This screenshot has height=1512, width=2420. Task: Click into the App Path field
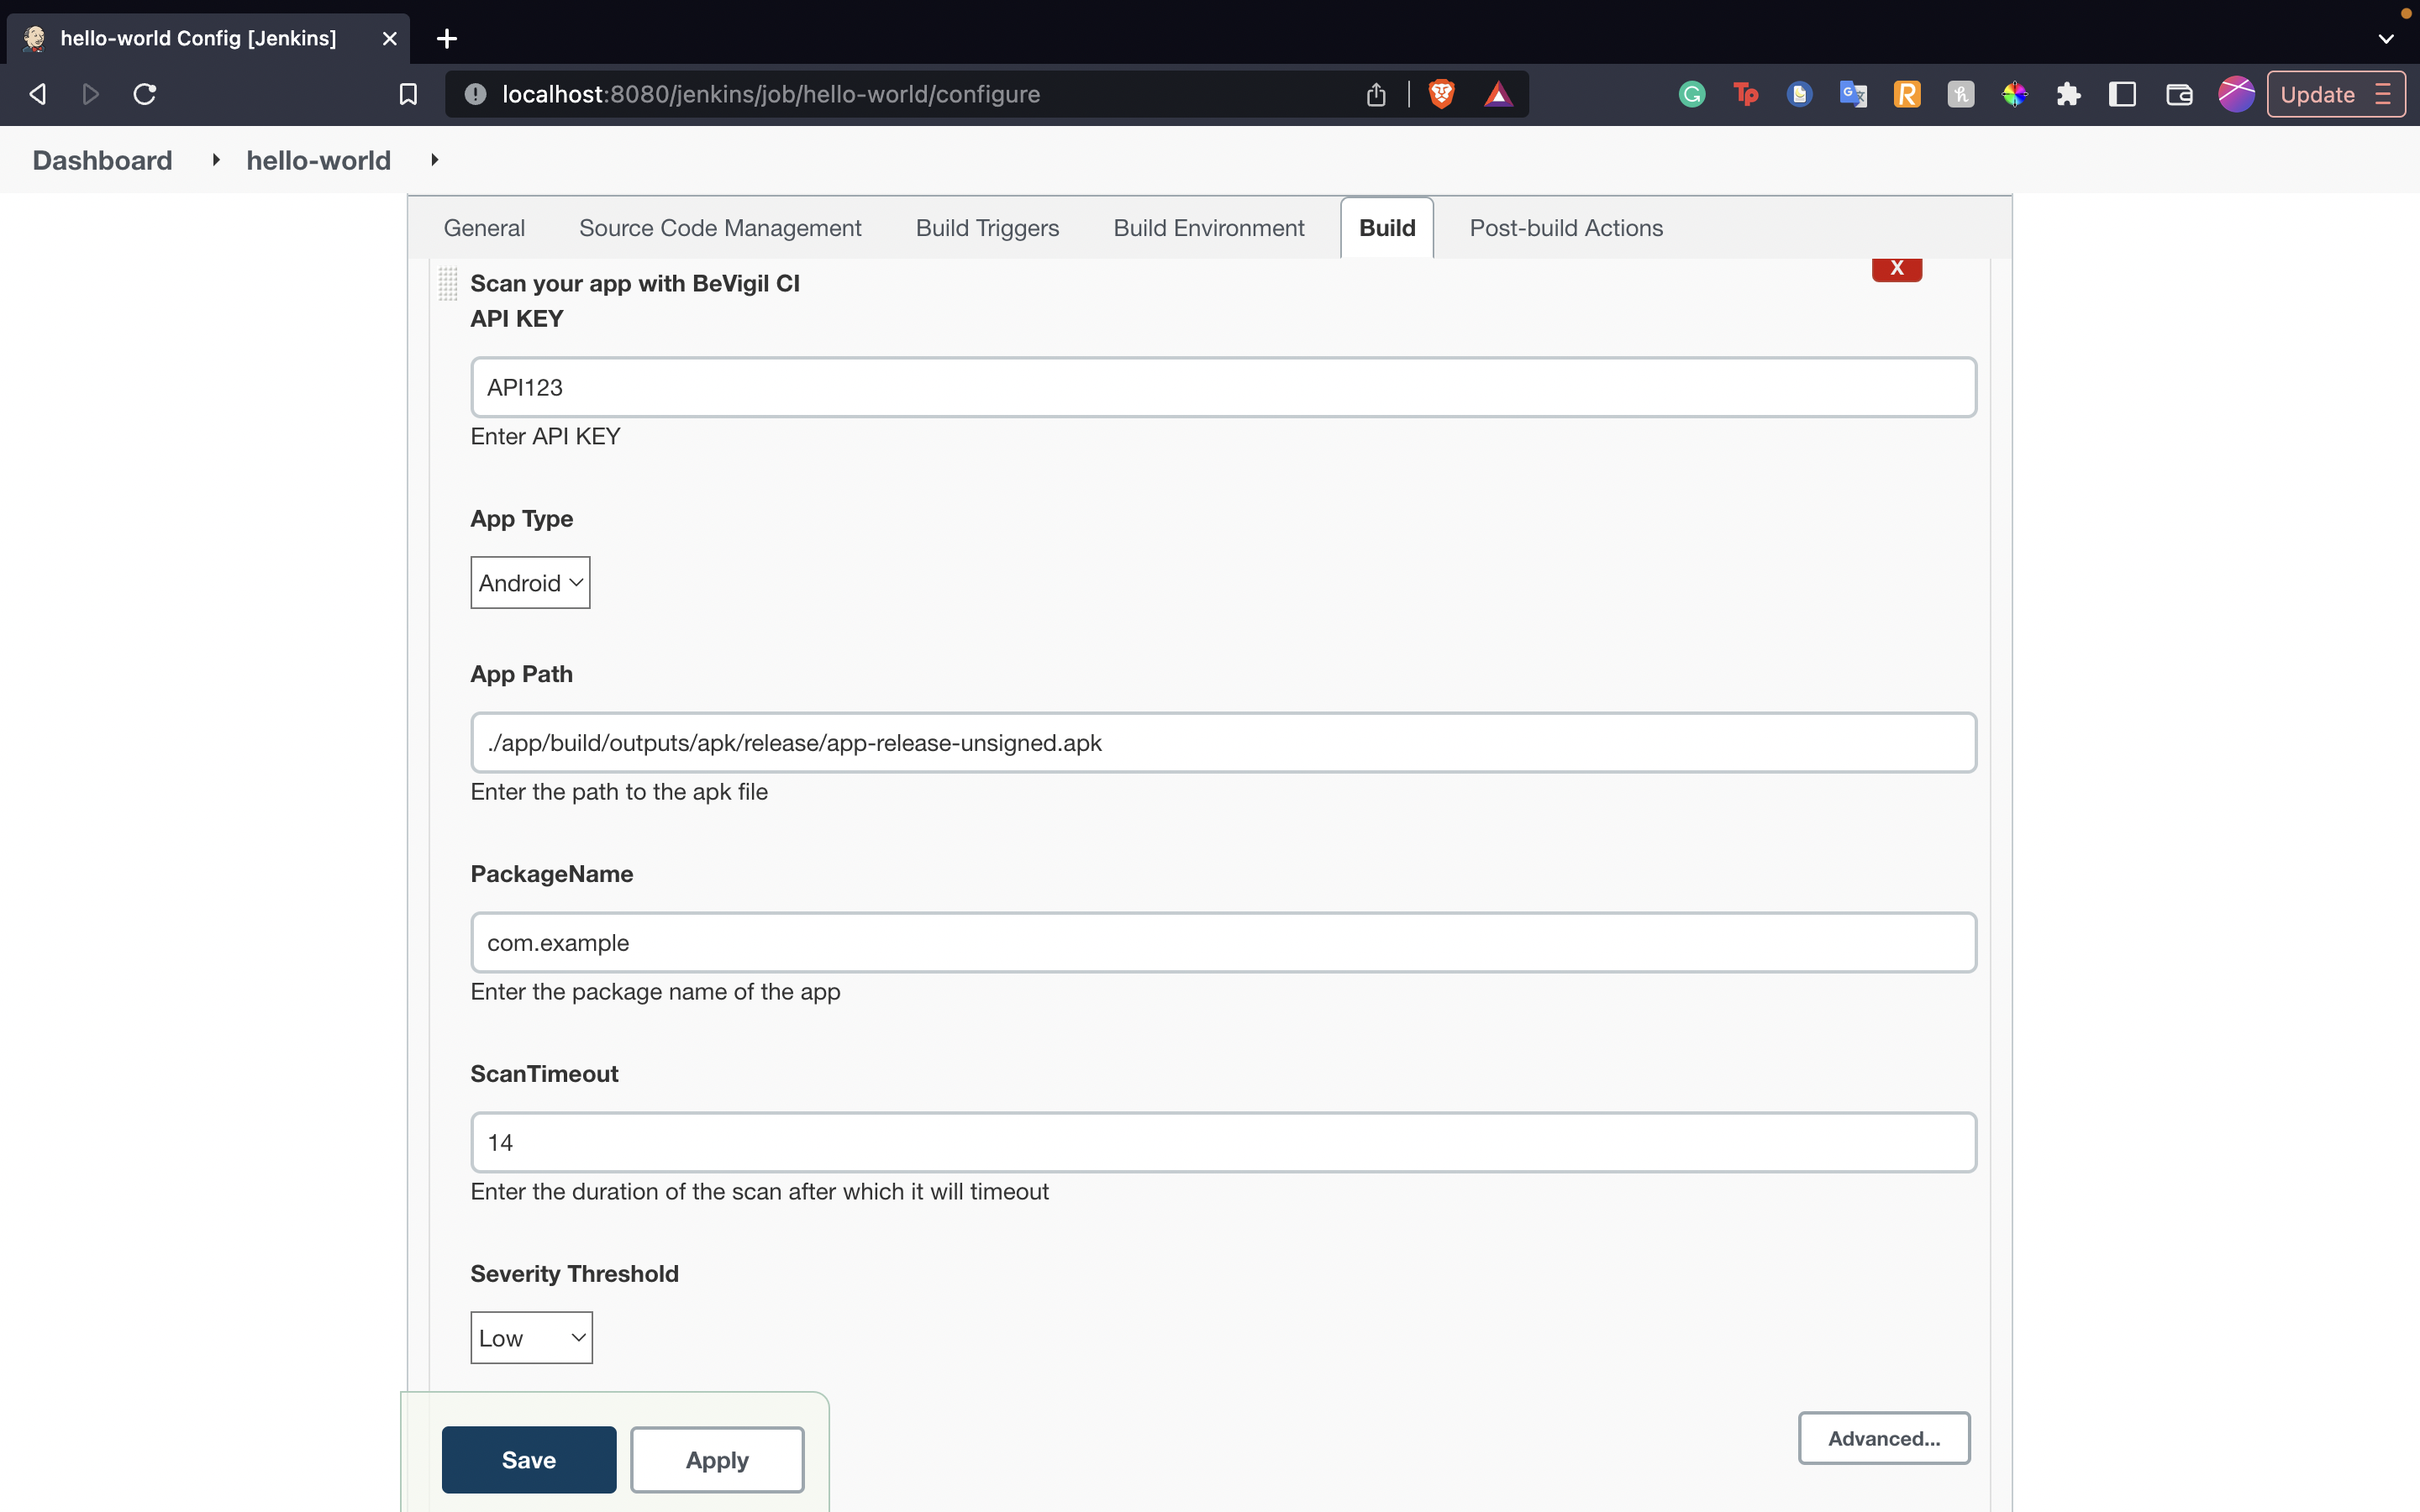click(x=1223, y=742)
